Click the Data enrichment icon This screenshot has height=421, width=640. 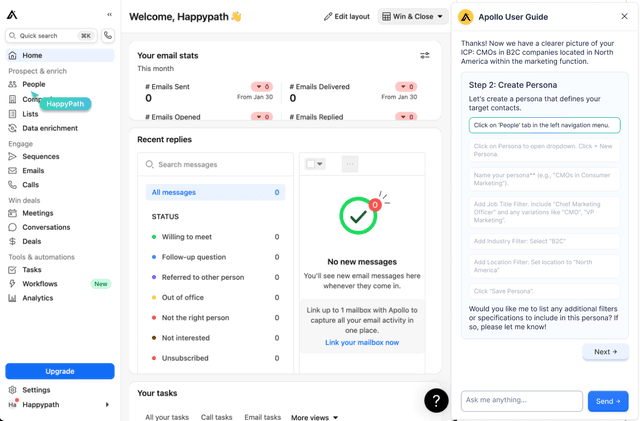click(x=13, y=128)
